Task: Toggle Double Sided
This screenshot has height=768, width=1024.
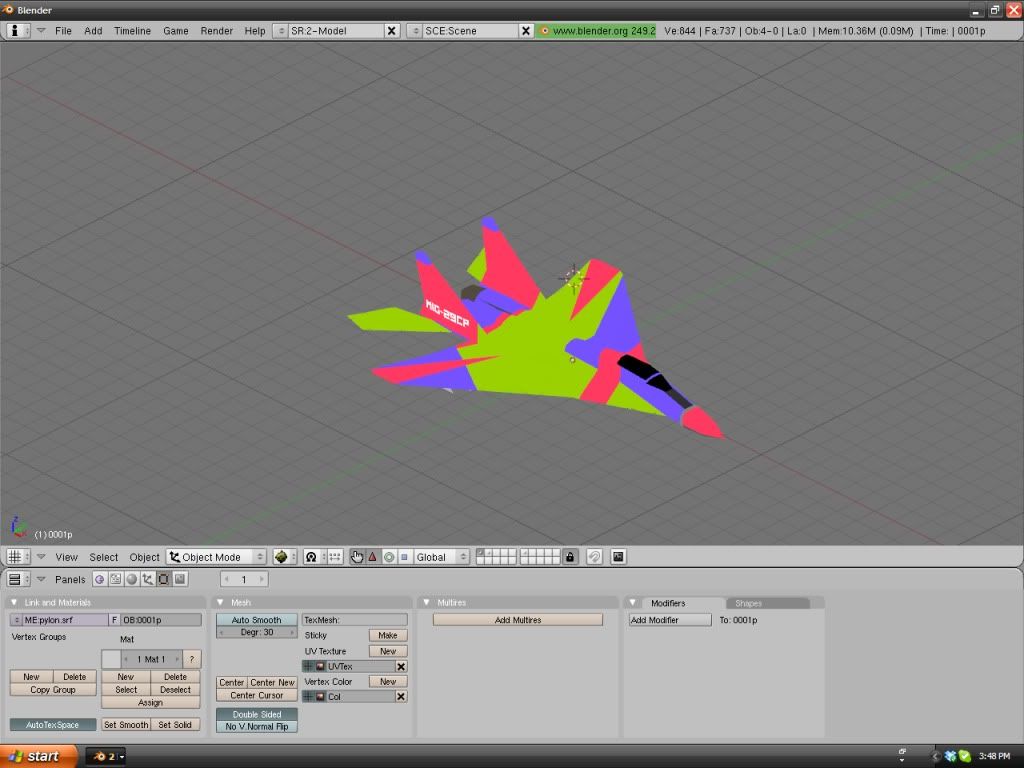Action: [x=257, y=714]
